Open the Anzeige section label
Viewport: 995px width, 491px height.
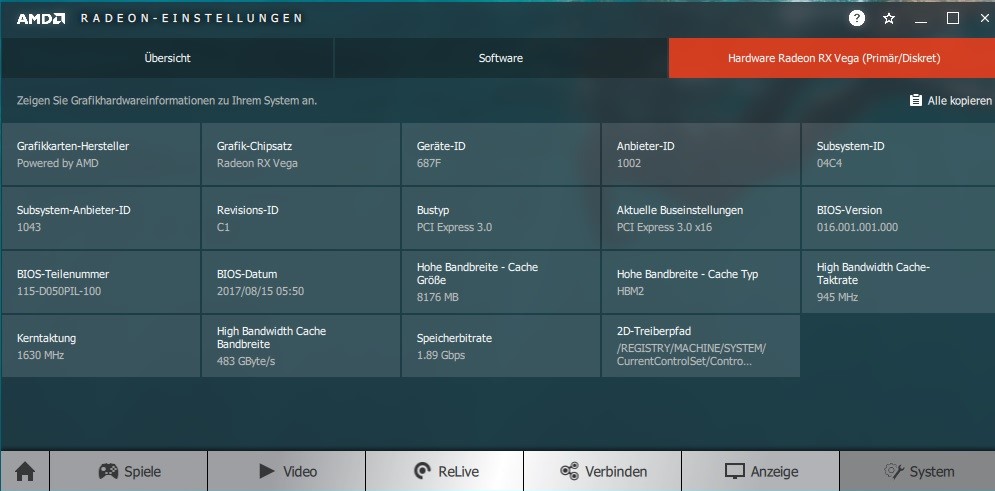coord(774,472)
